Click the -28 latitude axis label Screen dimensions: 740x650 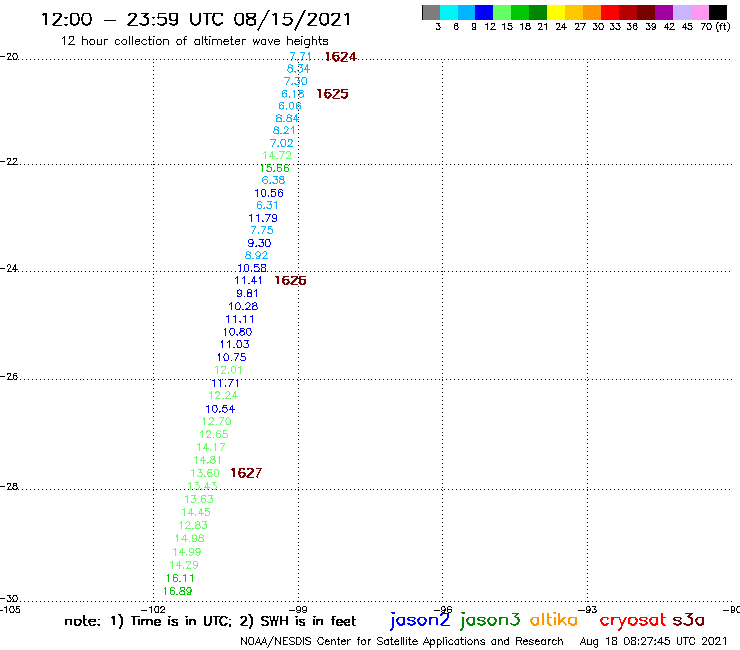[9, 486]
